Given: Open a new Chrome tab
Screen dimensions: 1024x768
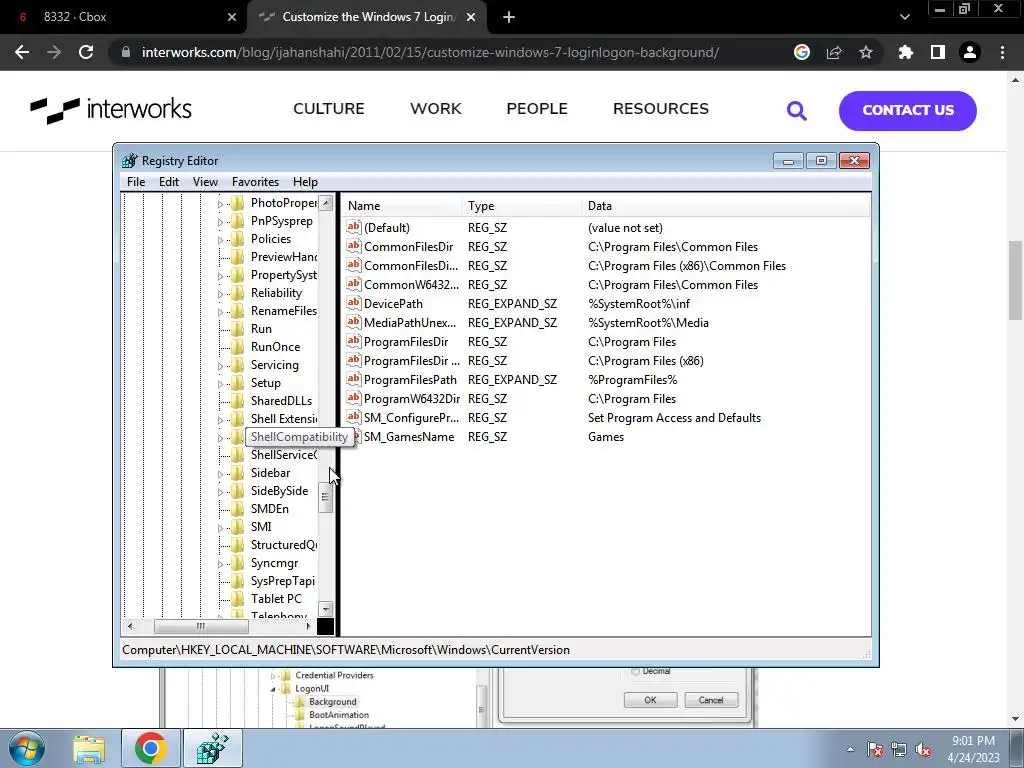Looking at the screenshot, I should pyautogui.click(x=509, y=17).
